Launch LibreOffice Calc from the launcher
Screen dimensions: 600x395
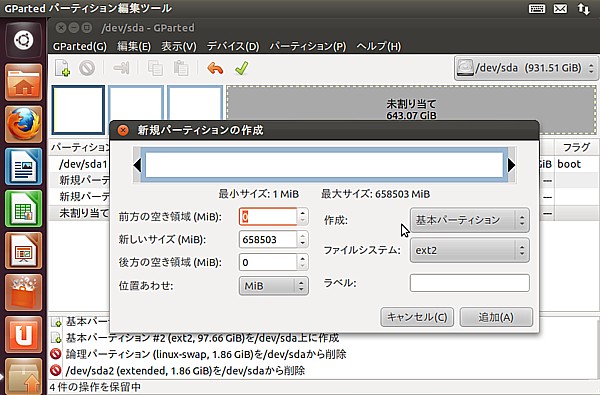24,209
